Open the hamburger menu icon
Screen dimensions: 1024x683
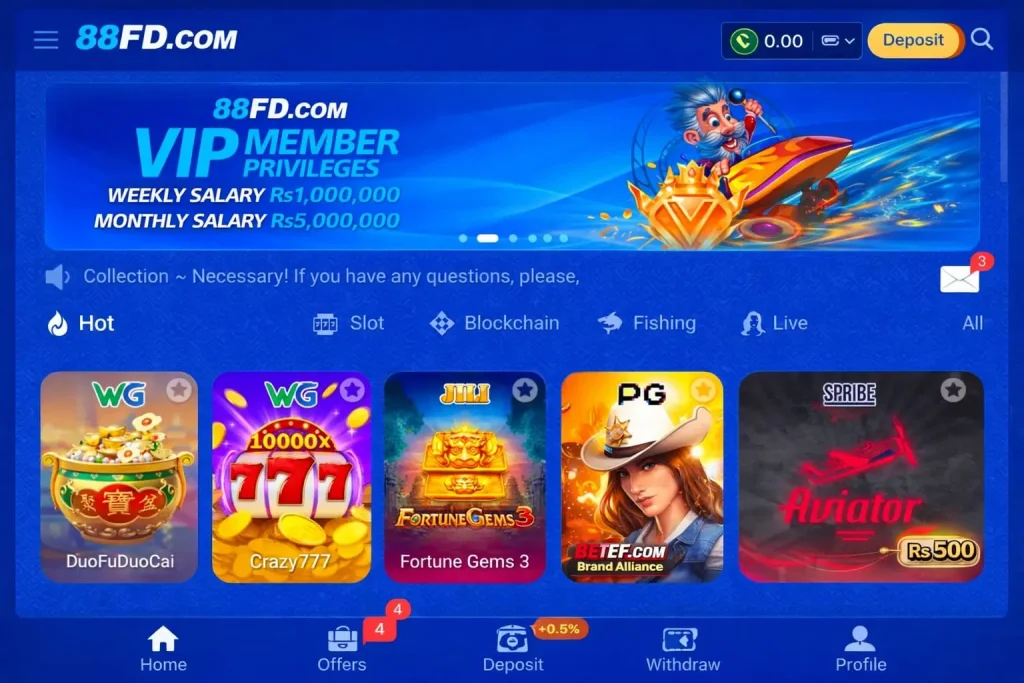click(46, 40)
